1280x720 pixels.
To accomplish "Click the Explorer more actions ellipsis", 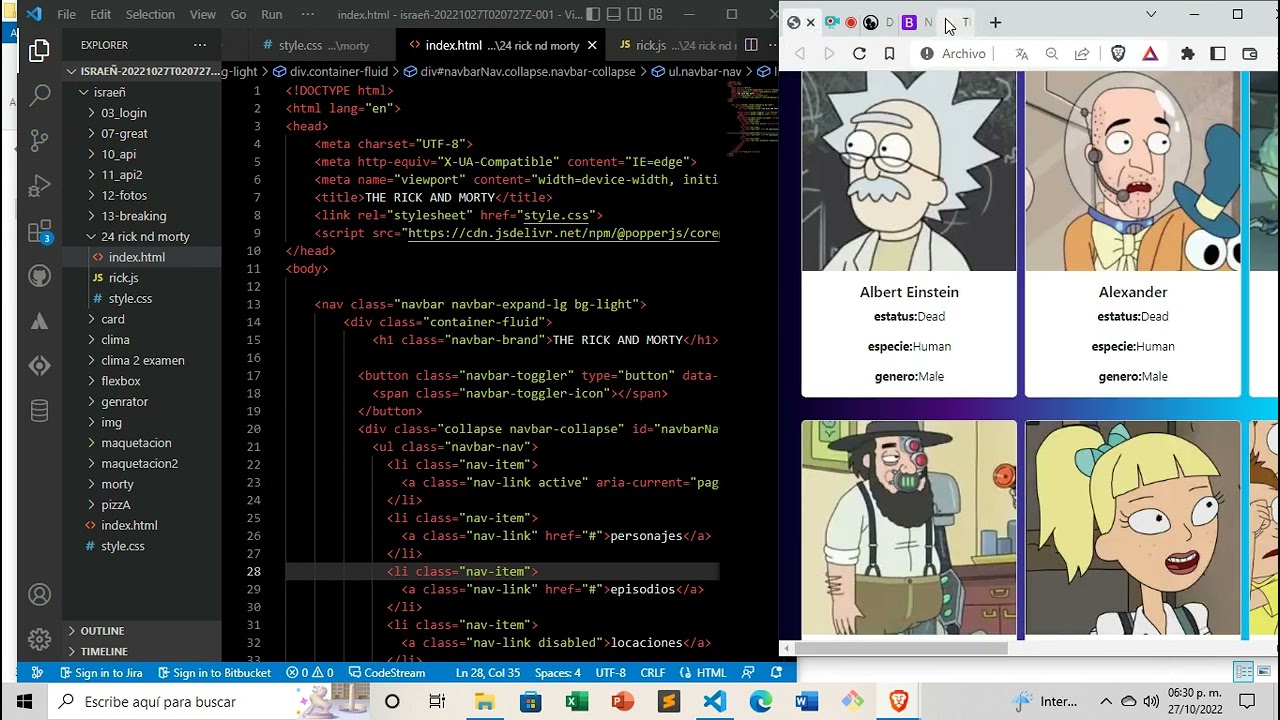I will [200, 45].
